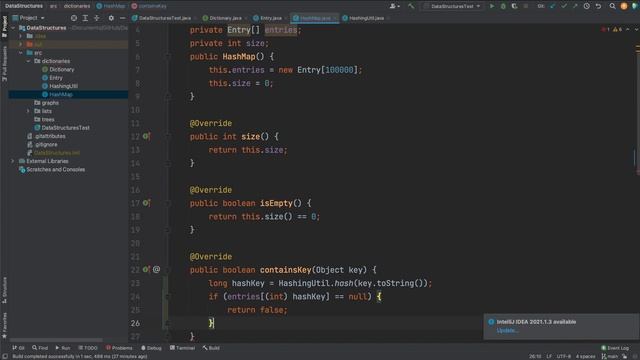The width and height of the screenshot is (640, 360).
Task: Open Dictionary file in project tree
Action: (62, 69)
